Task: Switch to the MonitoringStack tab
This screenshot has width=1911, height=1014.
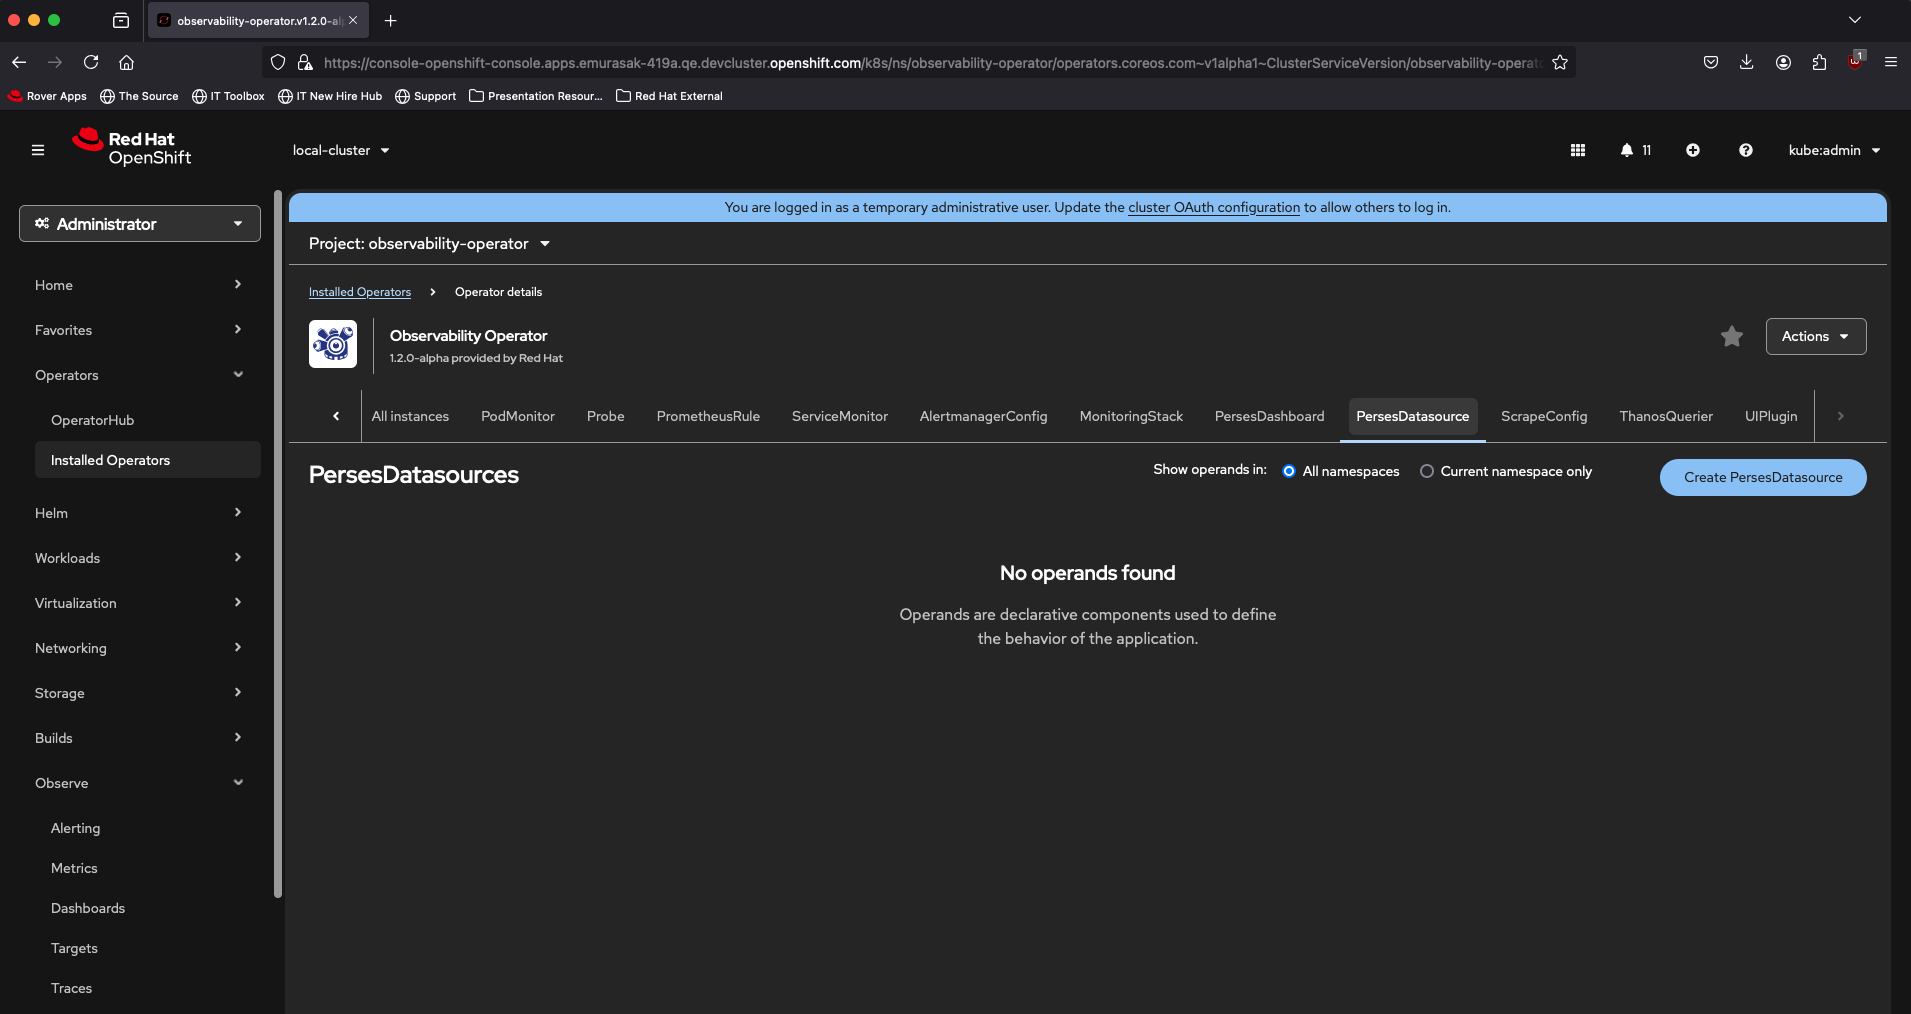Action: (1131, 416)
